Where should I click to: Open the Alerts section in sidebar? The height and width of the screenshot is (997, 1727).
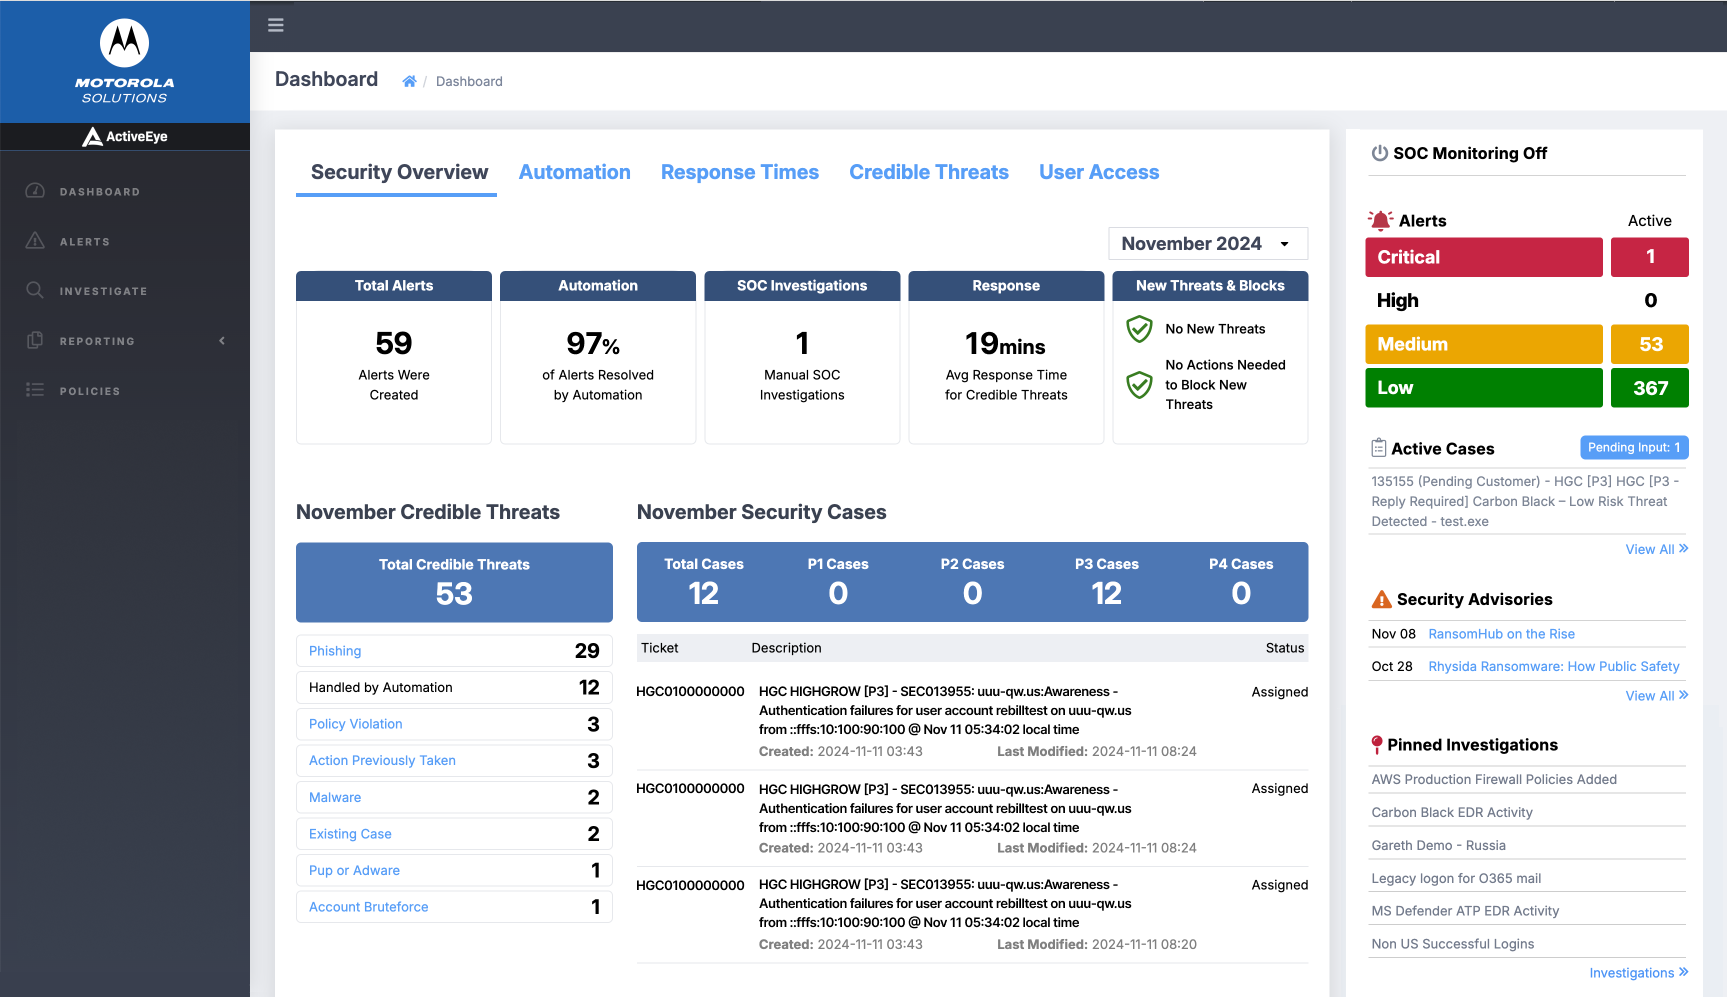pos(85,241)
